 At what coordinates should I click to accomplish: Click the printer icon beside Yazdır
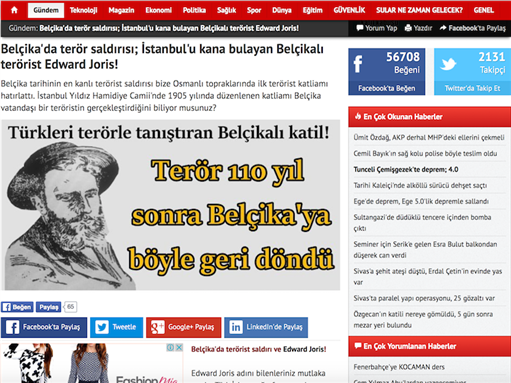pos(408,28)
